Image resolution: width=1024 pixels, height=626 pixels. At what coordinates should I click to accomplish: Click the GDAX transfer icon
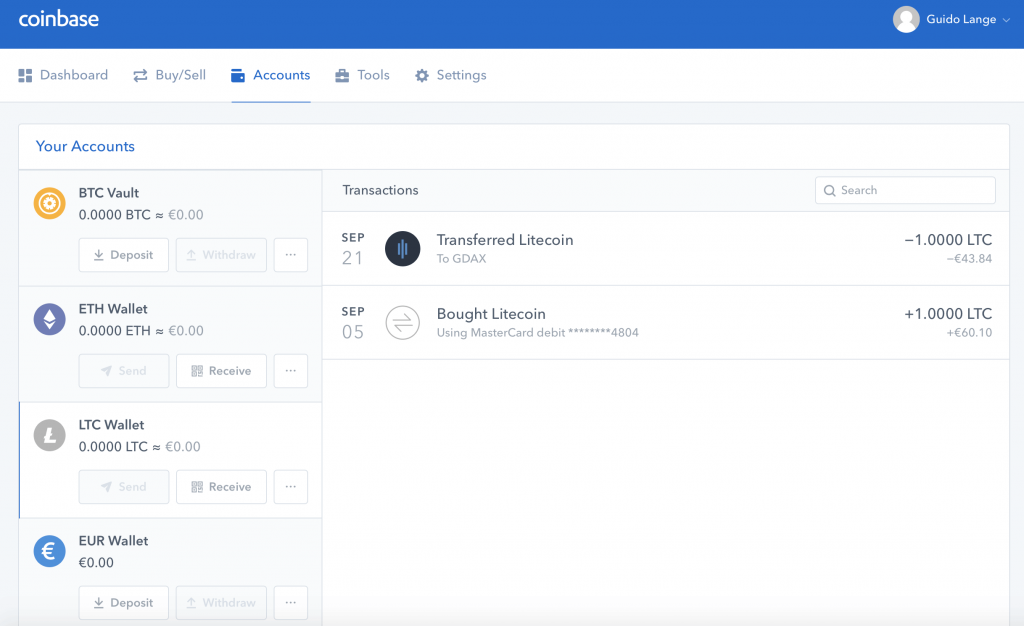tap(402, 249)
